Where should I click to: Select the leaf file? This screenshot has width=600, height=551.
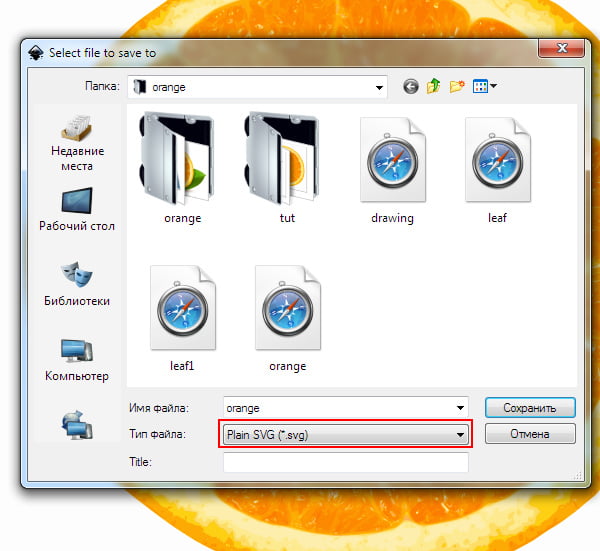497,170
